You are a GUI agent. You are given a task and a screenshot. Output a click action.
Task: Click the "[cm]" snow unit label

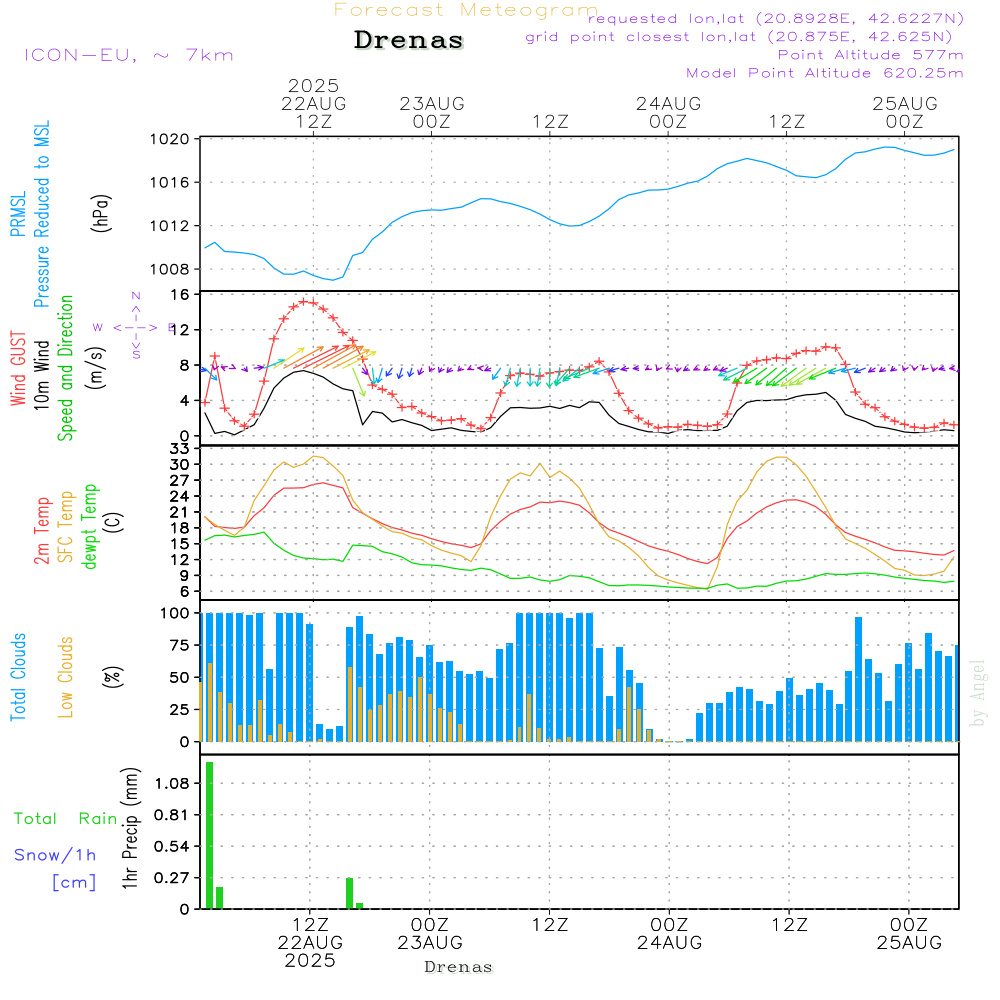tap(74, 882)
